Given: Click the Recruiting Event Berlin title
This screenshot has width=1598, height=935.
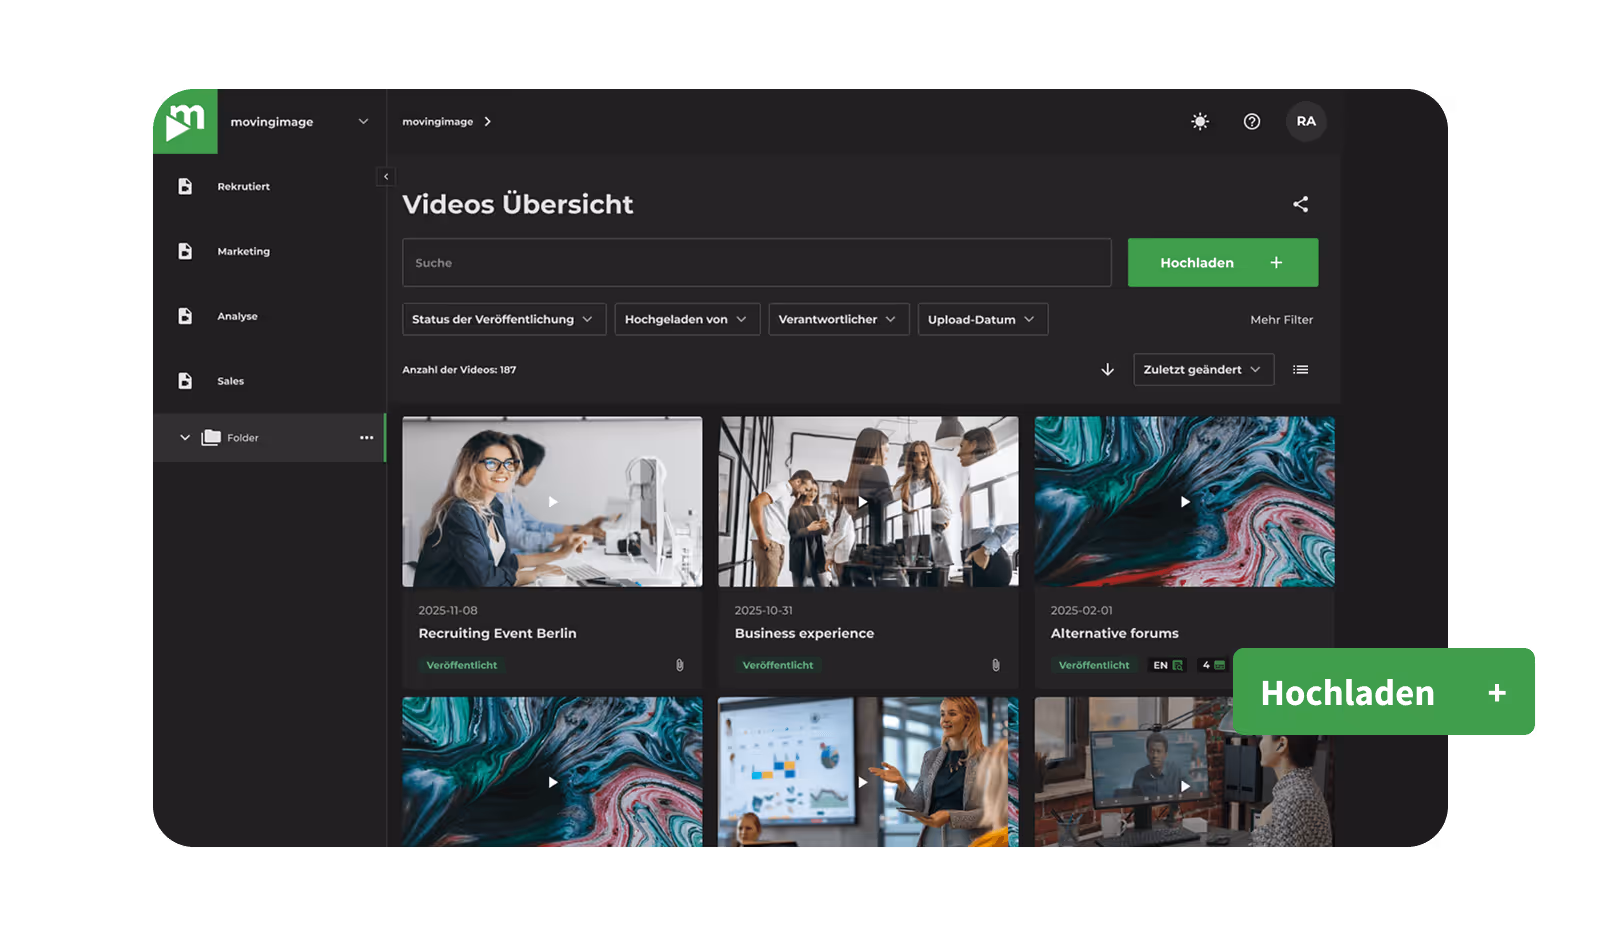Looking at the screenshot, I should 497,633.
